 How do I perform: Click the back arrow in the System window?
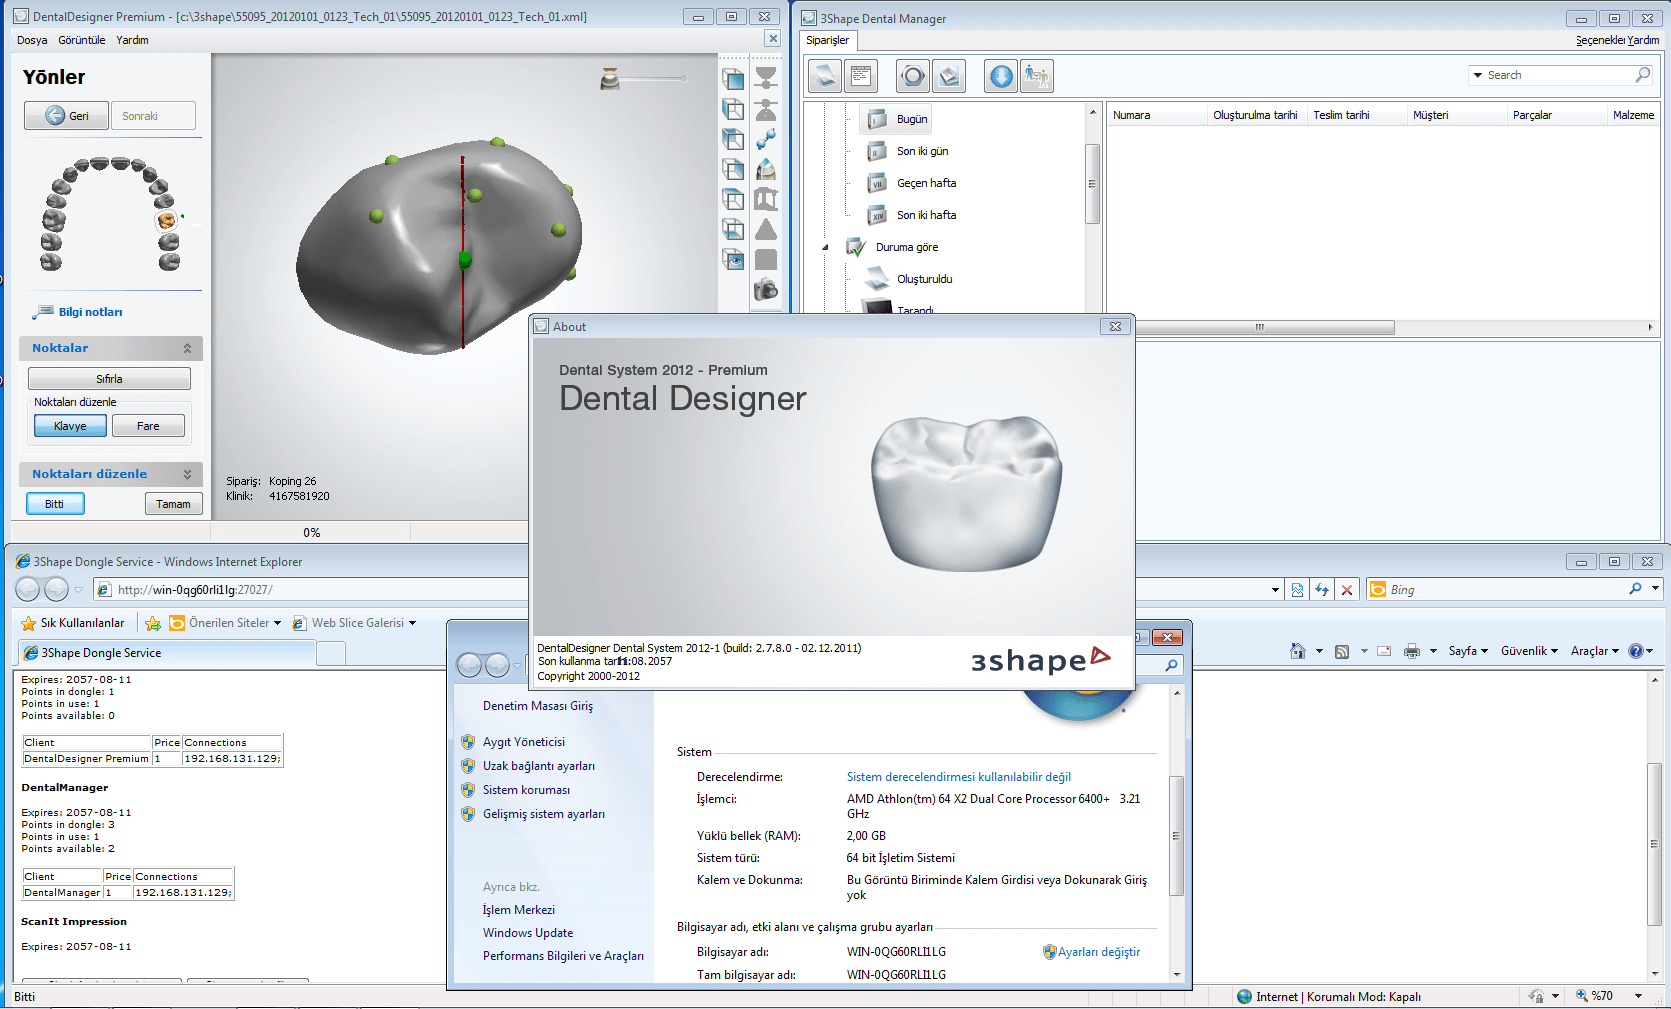tap(469, 665)
